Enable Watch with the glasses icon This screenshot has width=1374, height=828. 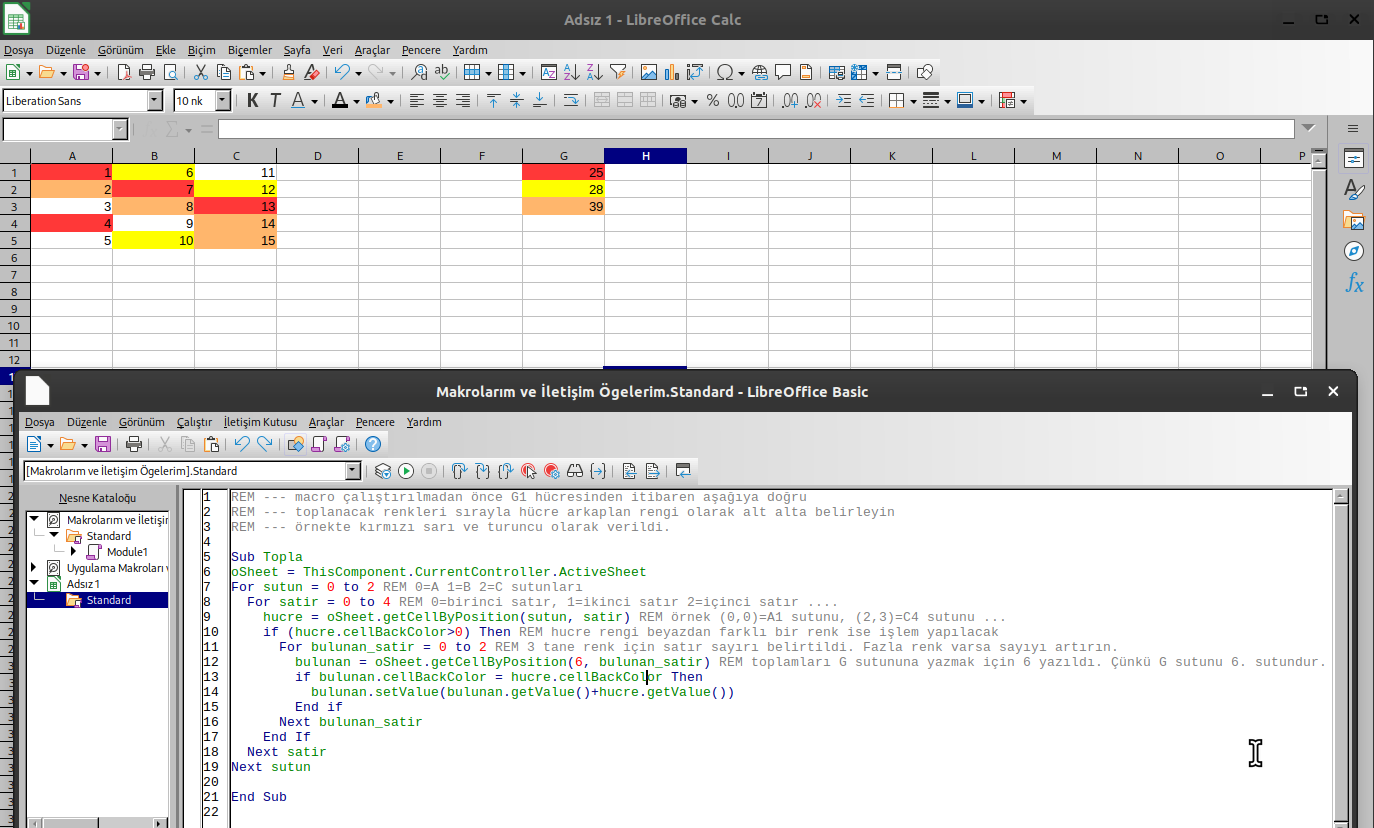(575, 471)
